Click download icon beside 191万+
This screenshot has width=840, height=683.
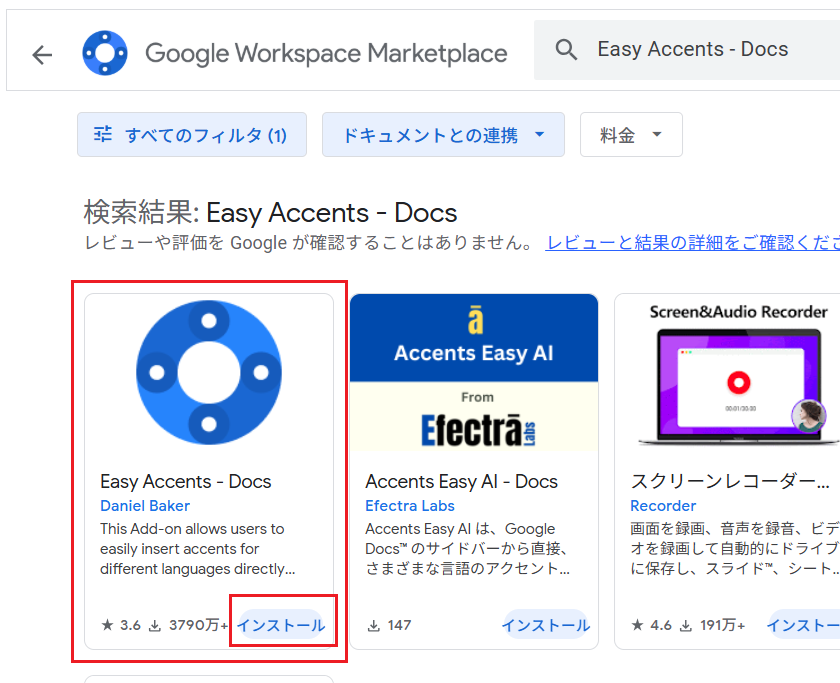tap(686, 625)
